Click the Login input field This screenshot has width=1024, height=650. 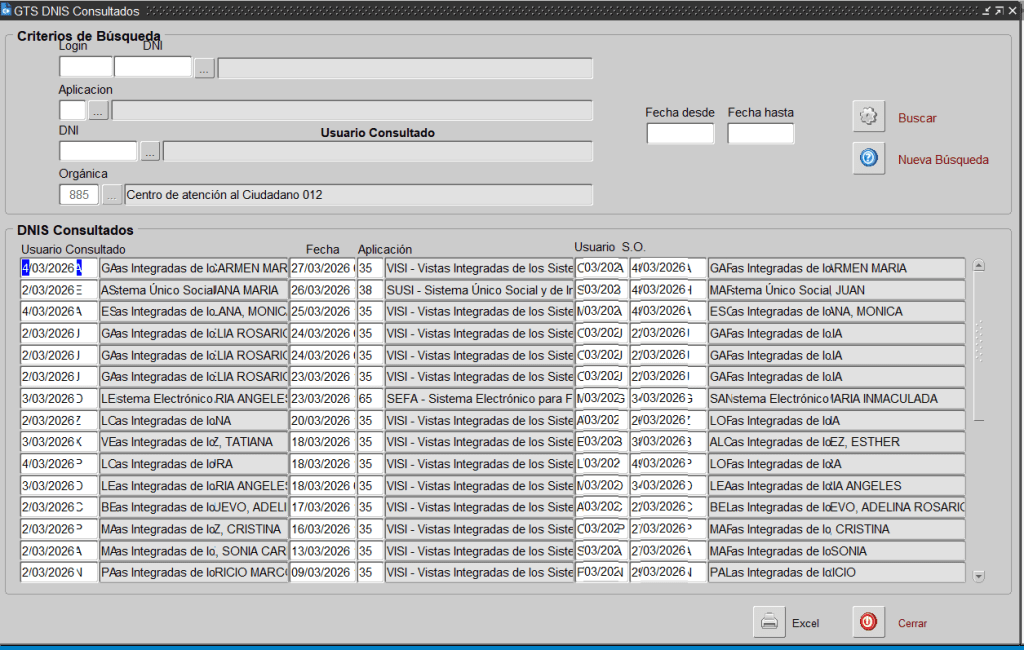point(85,68)
